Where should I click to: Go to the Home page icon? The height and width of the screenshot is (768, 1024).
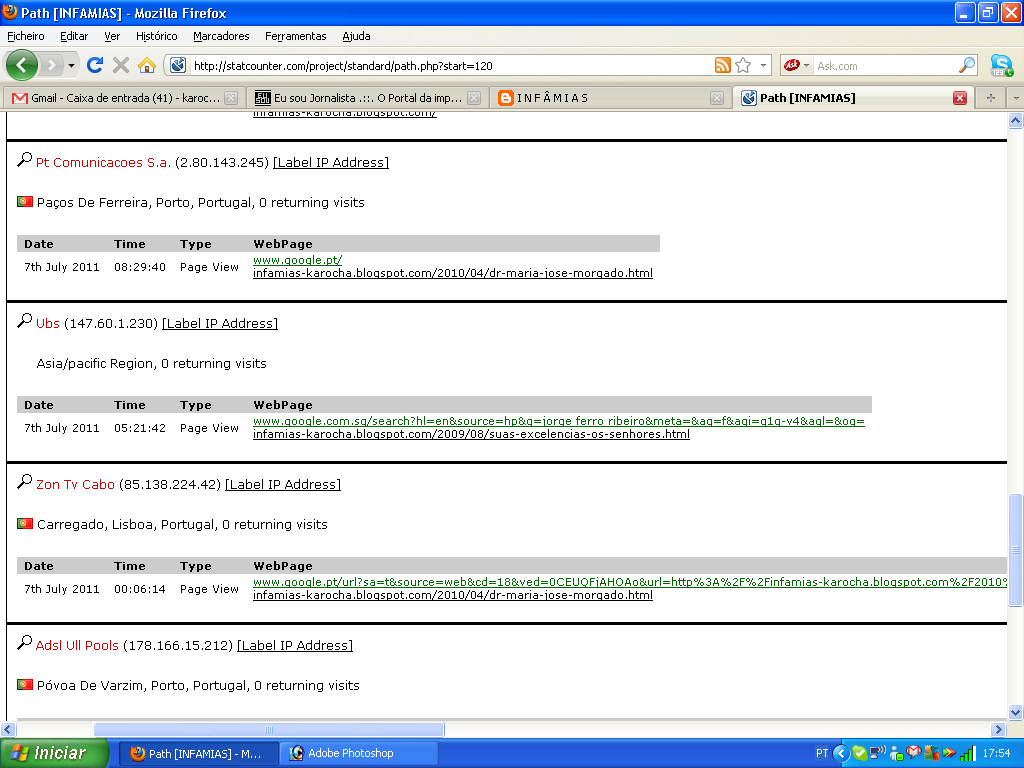(x=147, y=65)
